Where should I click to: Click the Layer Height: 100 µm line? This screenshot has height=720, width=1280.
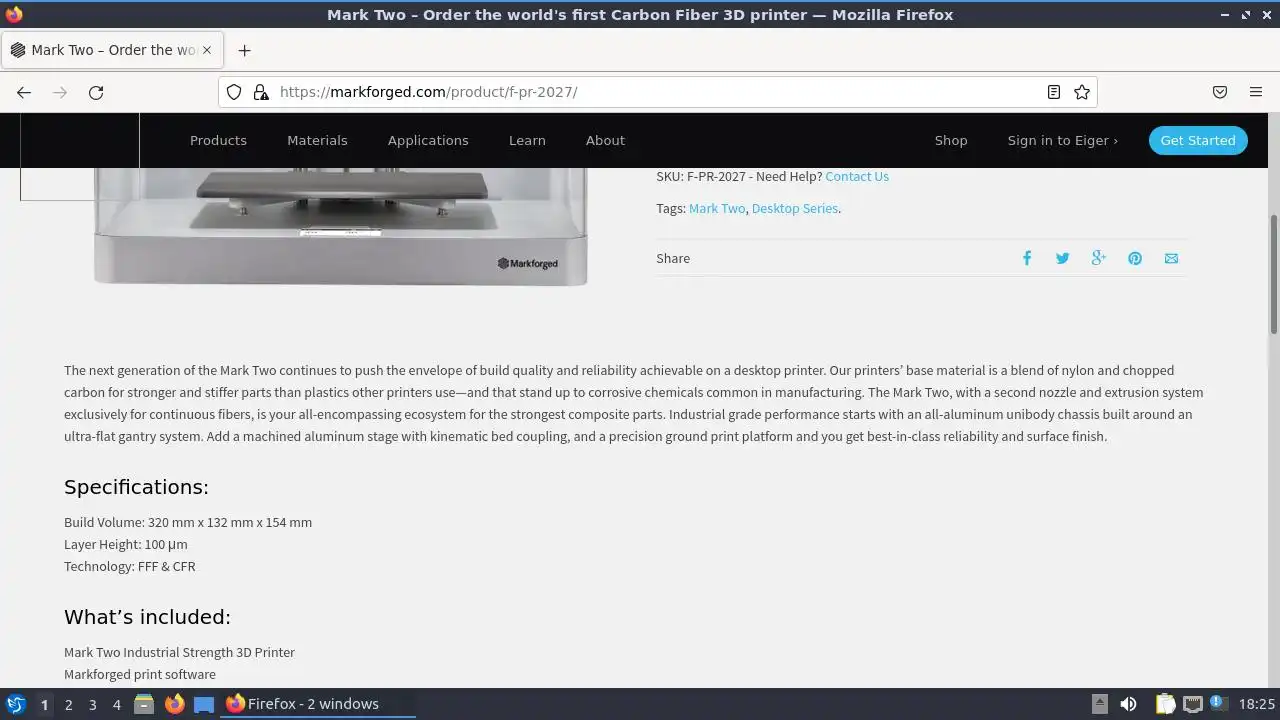126,544
